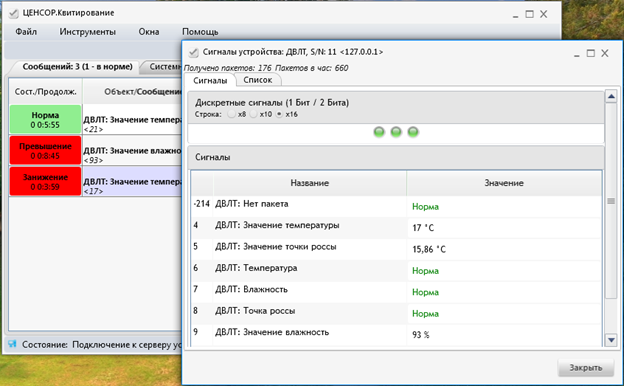This screenshot has height=386, width=624.
Task: Select the green Норма 0 0:5:55 status cell
Action: point(45,120)
